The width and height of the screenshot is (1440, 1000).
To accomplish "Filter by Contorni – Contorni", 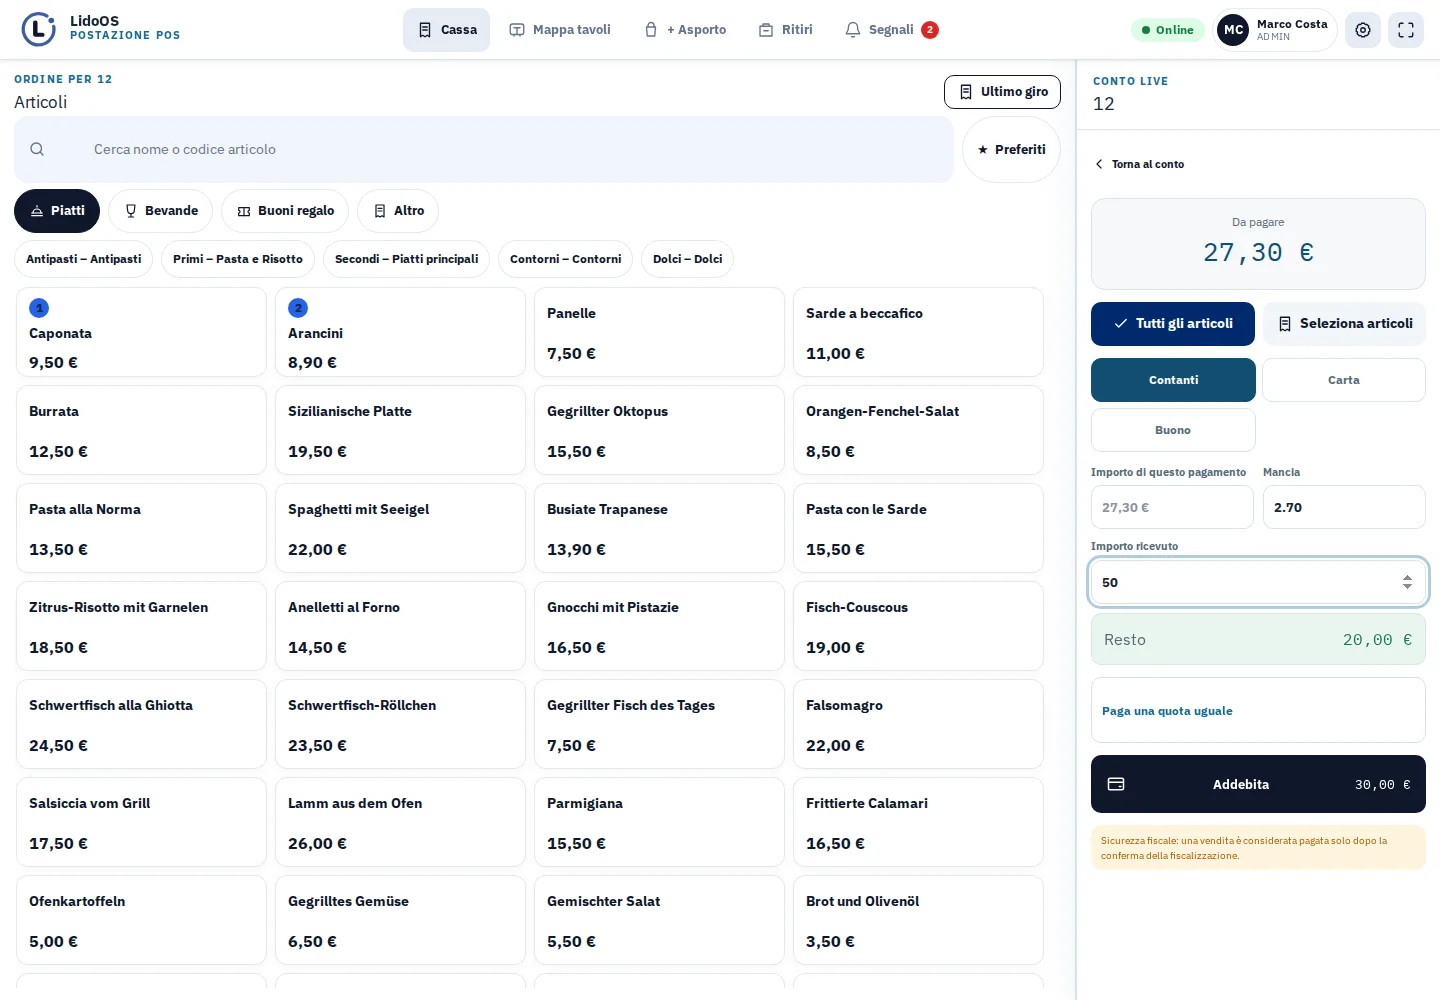I will coord(565,259).
